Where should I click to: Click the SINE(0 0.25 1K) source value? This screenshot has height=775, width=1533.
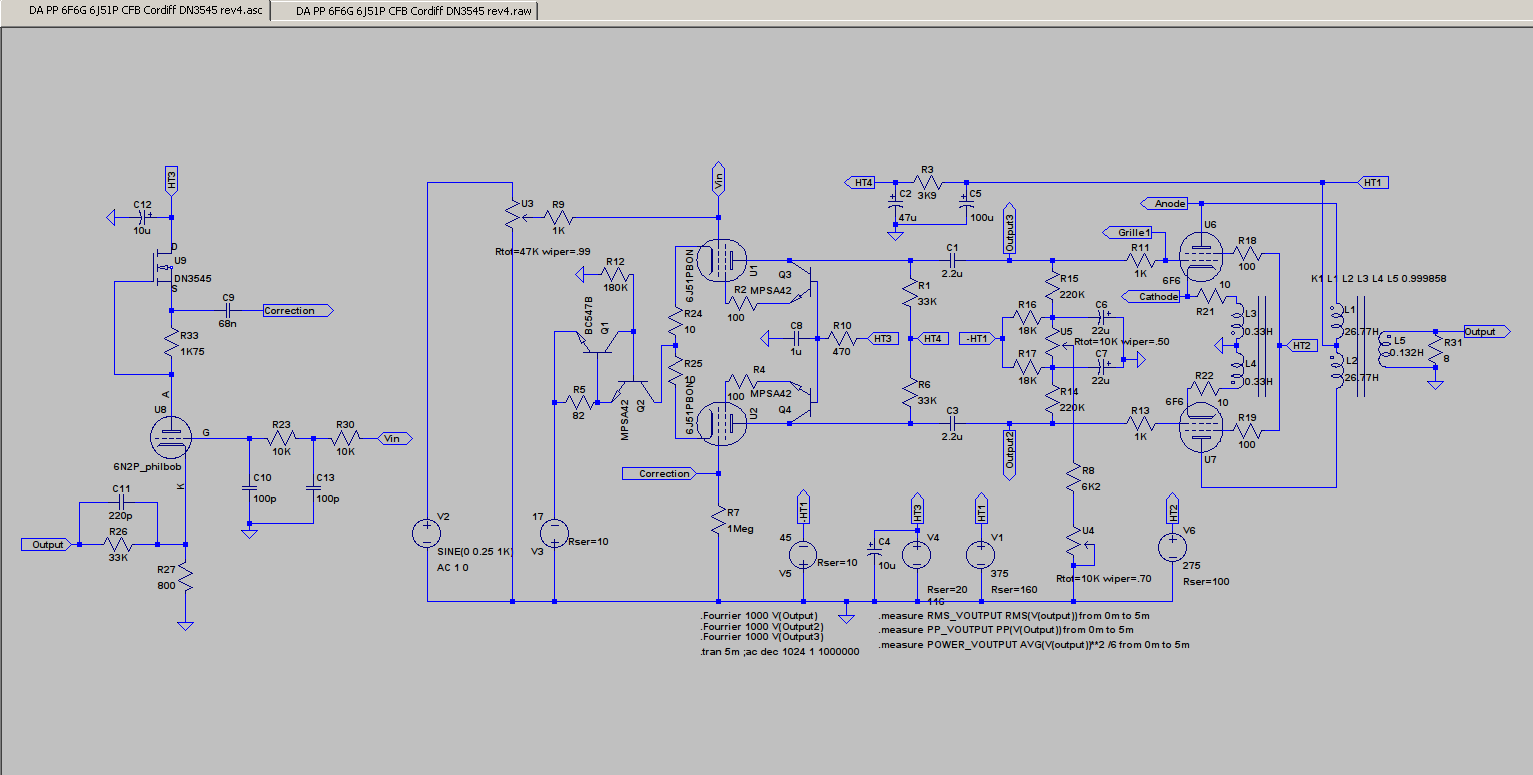473,552
